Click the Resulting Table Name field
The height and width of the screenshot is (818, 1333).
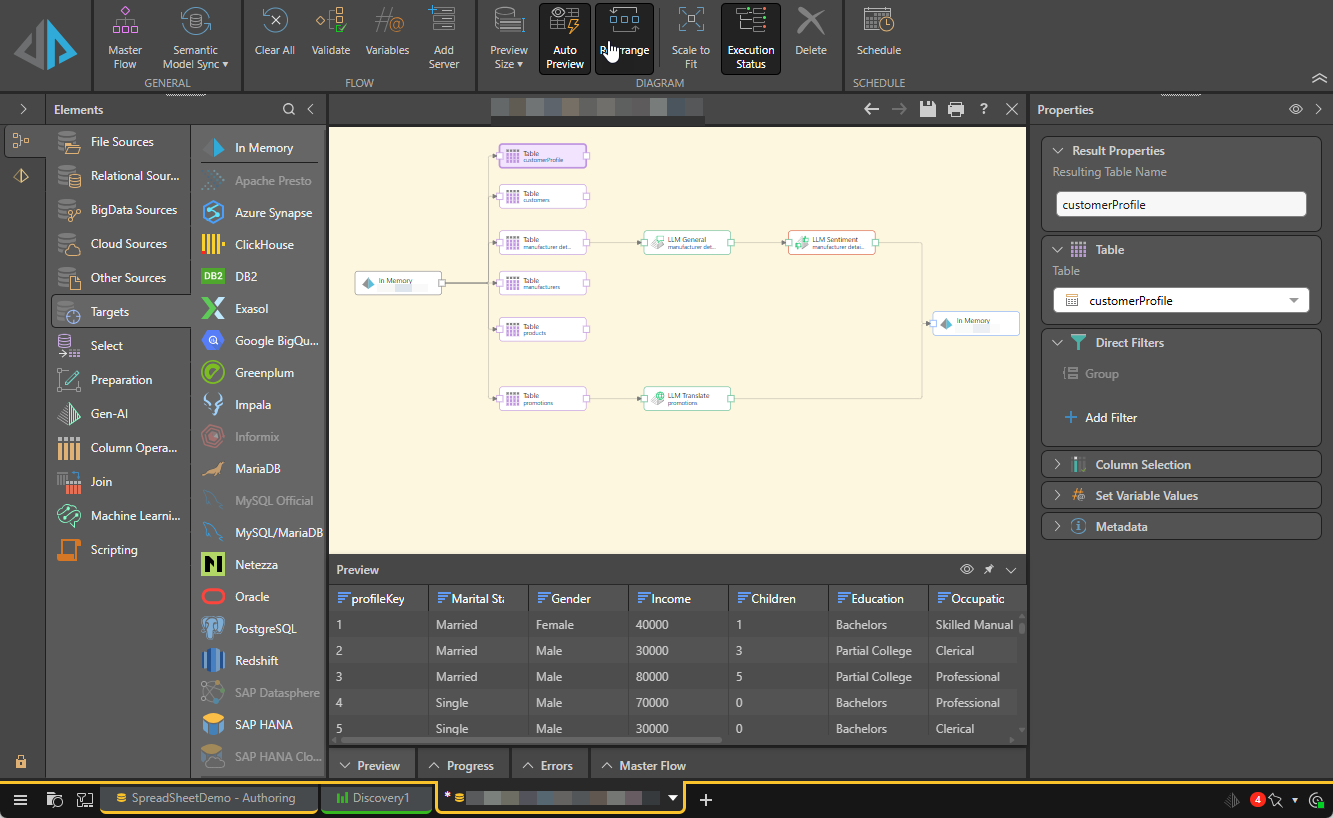point(1180,204)
